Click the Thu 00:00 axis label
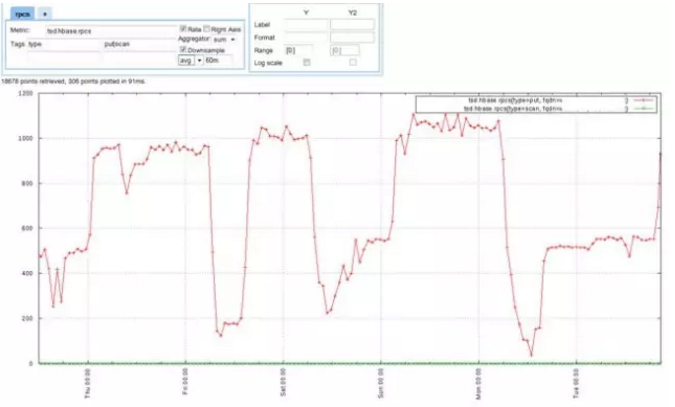The width and height of the screenshot is (675, 407). [88, 383]
